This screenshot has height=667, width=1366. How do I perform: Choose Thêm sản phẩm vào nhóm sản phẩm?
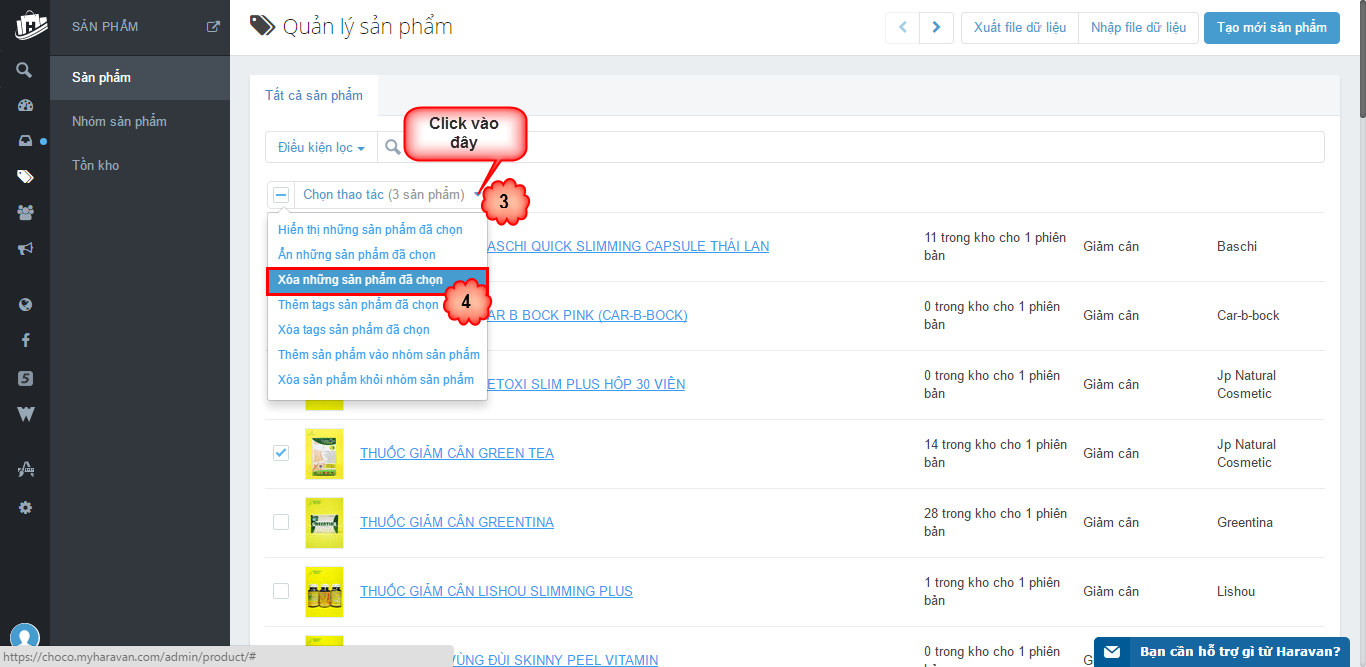[x=378, y=355]
